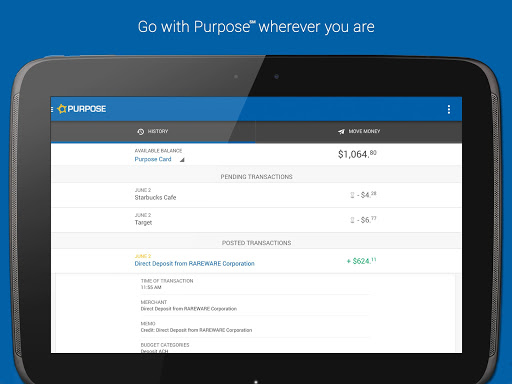
Task: Click the Move Money paper plane icon
Action: click(341, 132)
